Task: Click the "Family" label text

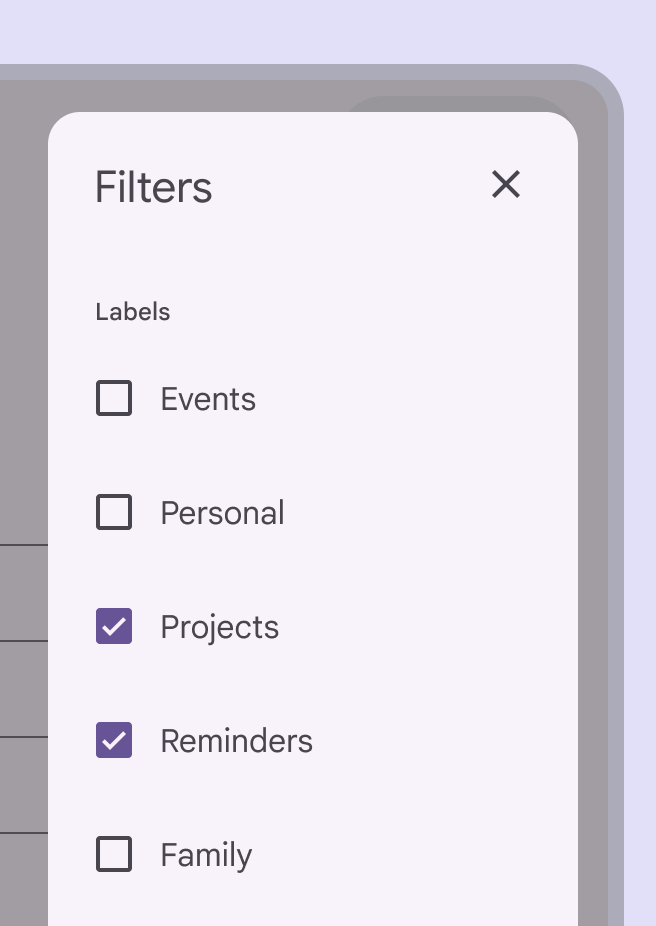Action: click(x=206, y=855)
